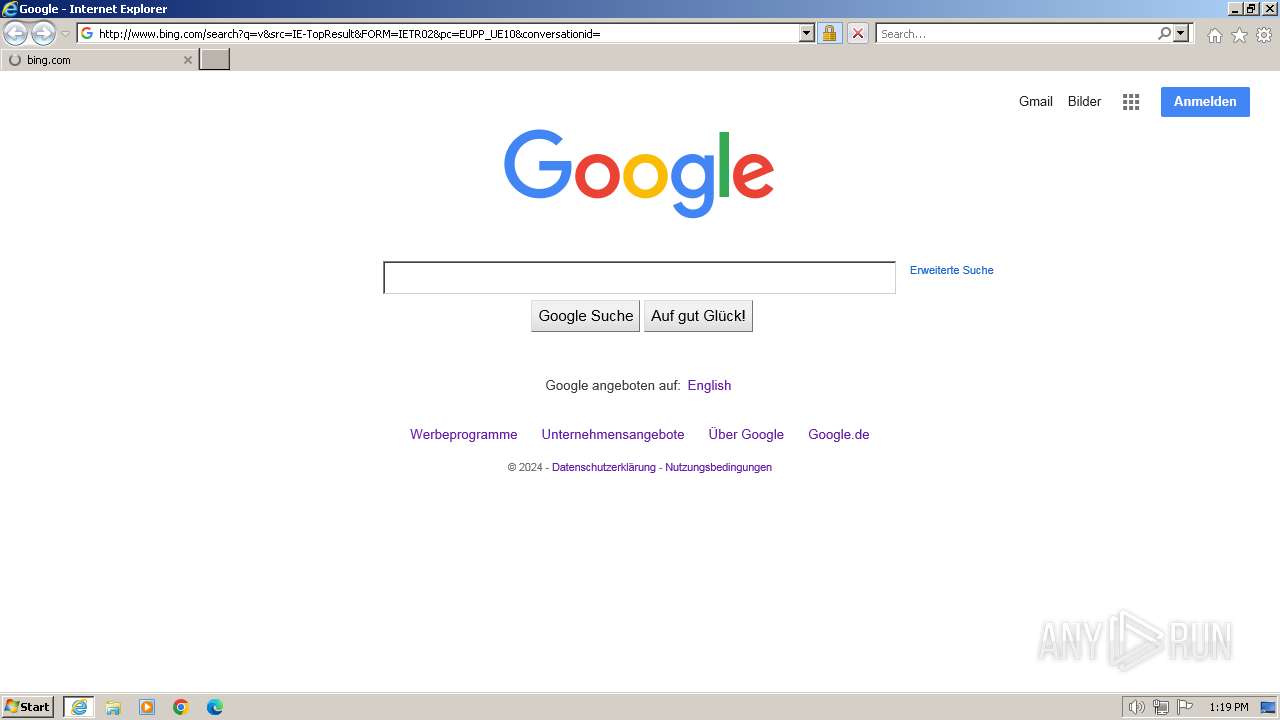Open Nutzungsbedingungen link

coord(718,467)
